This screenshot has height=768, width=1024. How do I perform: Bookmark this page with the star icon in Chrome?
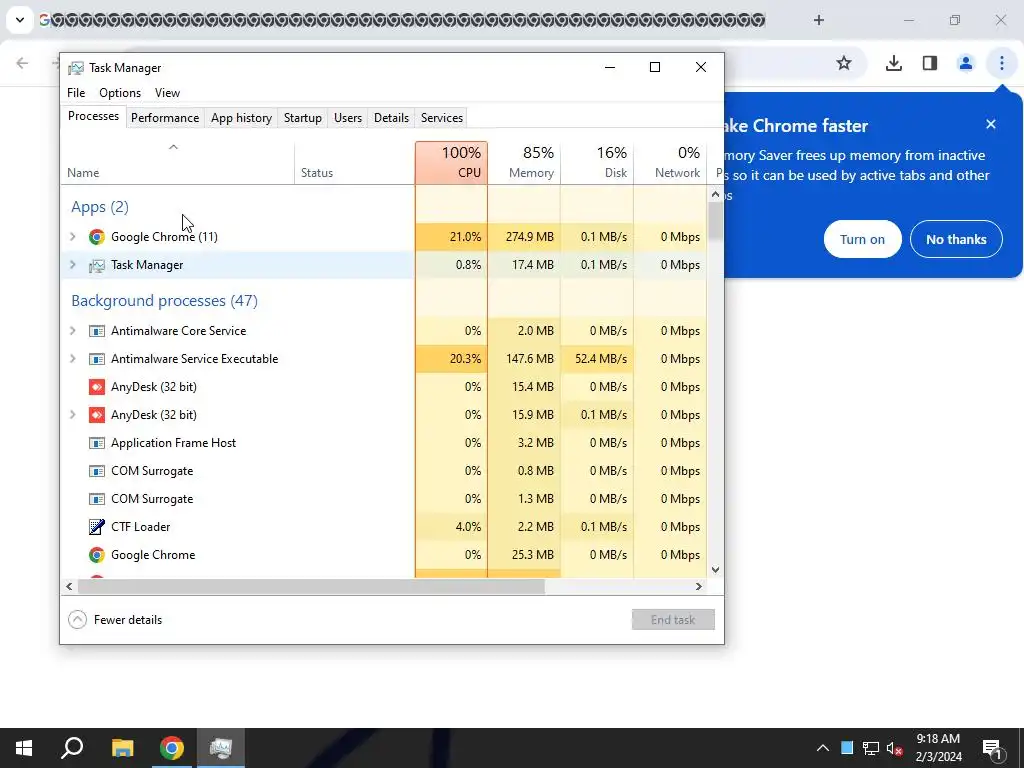pyautogui.click(x=844, y=63)
